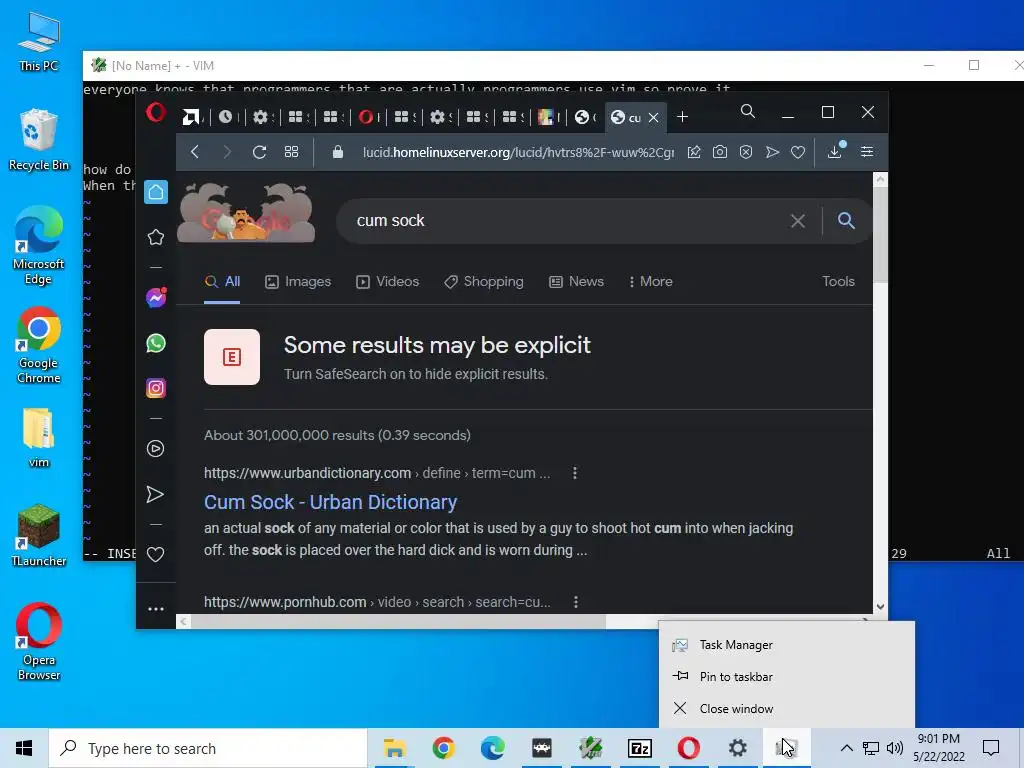Open three-dot menu beside second result URL
The width and height of the screenshot is (1024, 768).
[575, 602]
